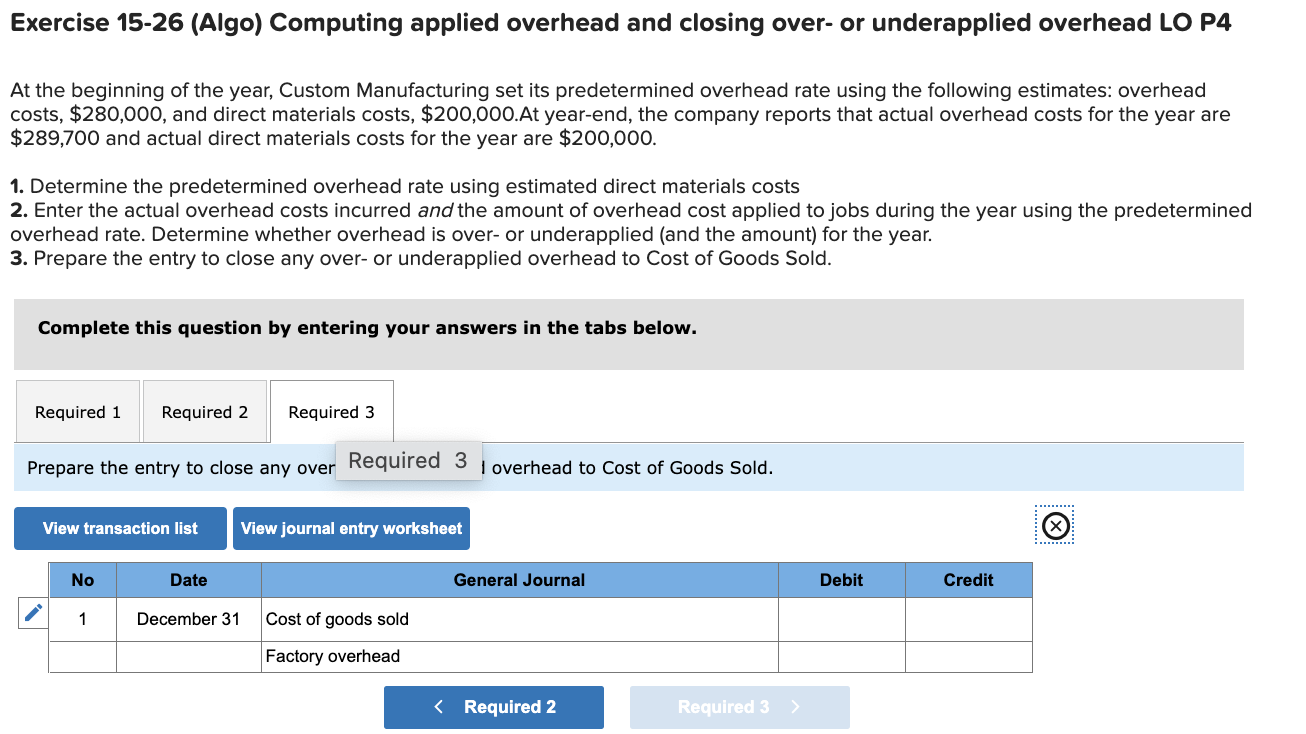Click the < Required 2 navigation button
The width and height of the screenshot is (1306, 734).
(x=494, y=707)
